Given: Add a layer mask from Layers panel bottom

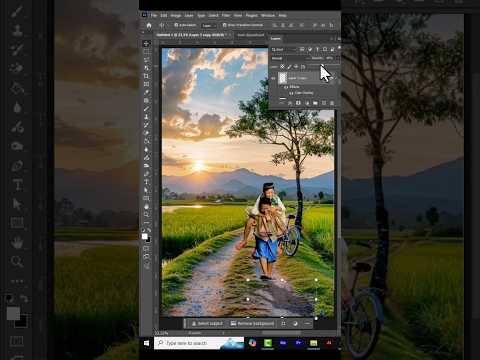Looking at the screenshot, I should click(x=298, y=103).
